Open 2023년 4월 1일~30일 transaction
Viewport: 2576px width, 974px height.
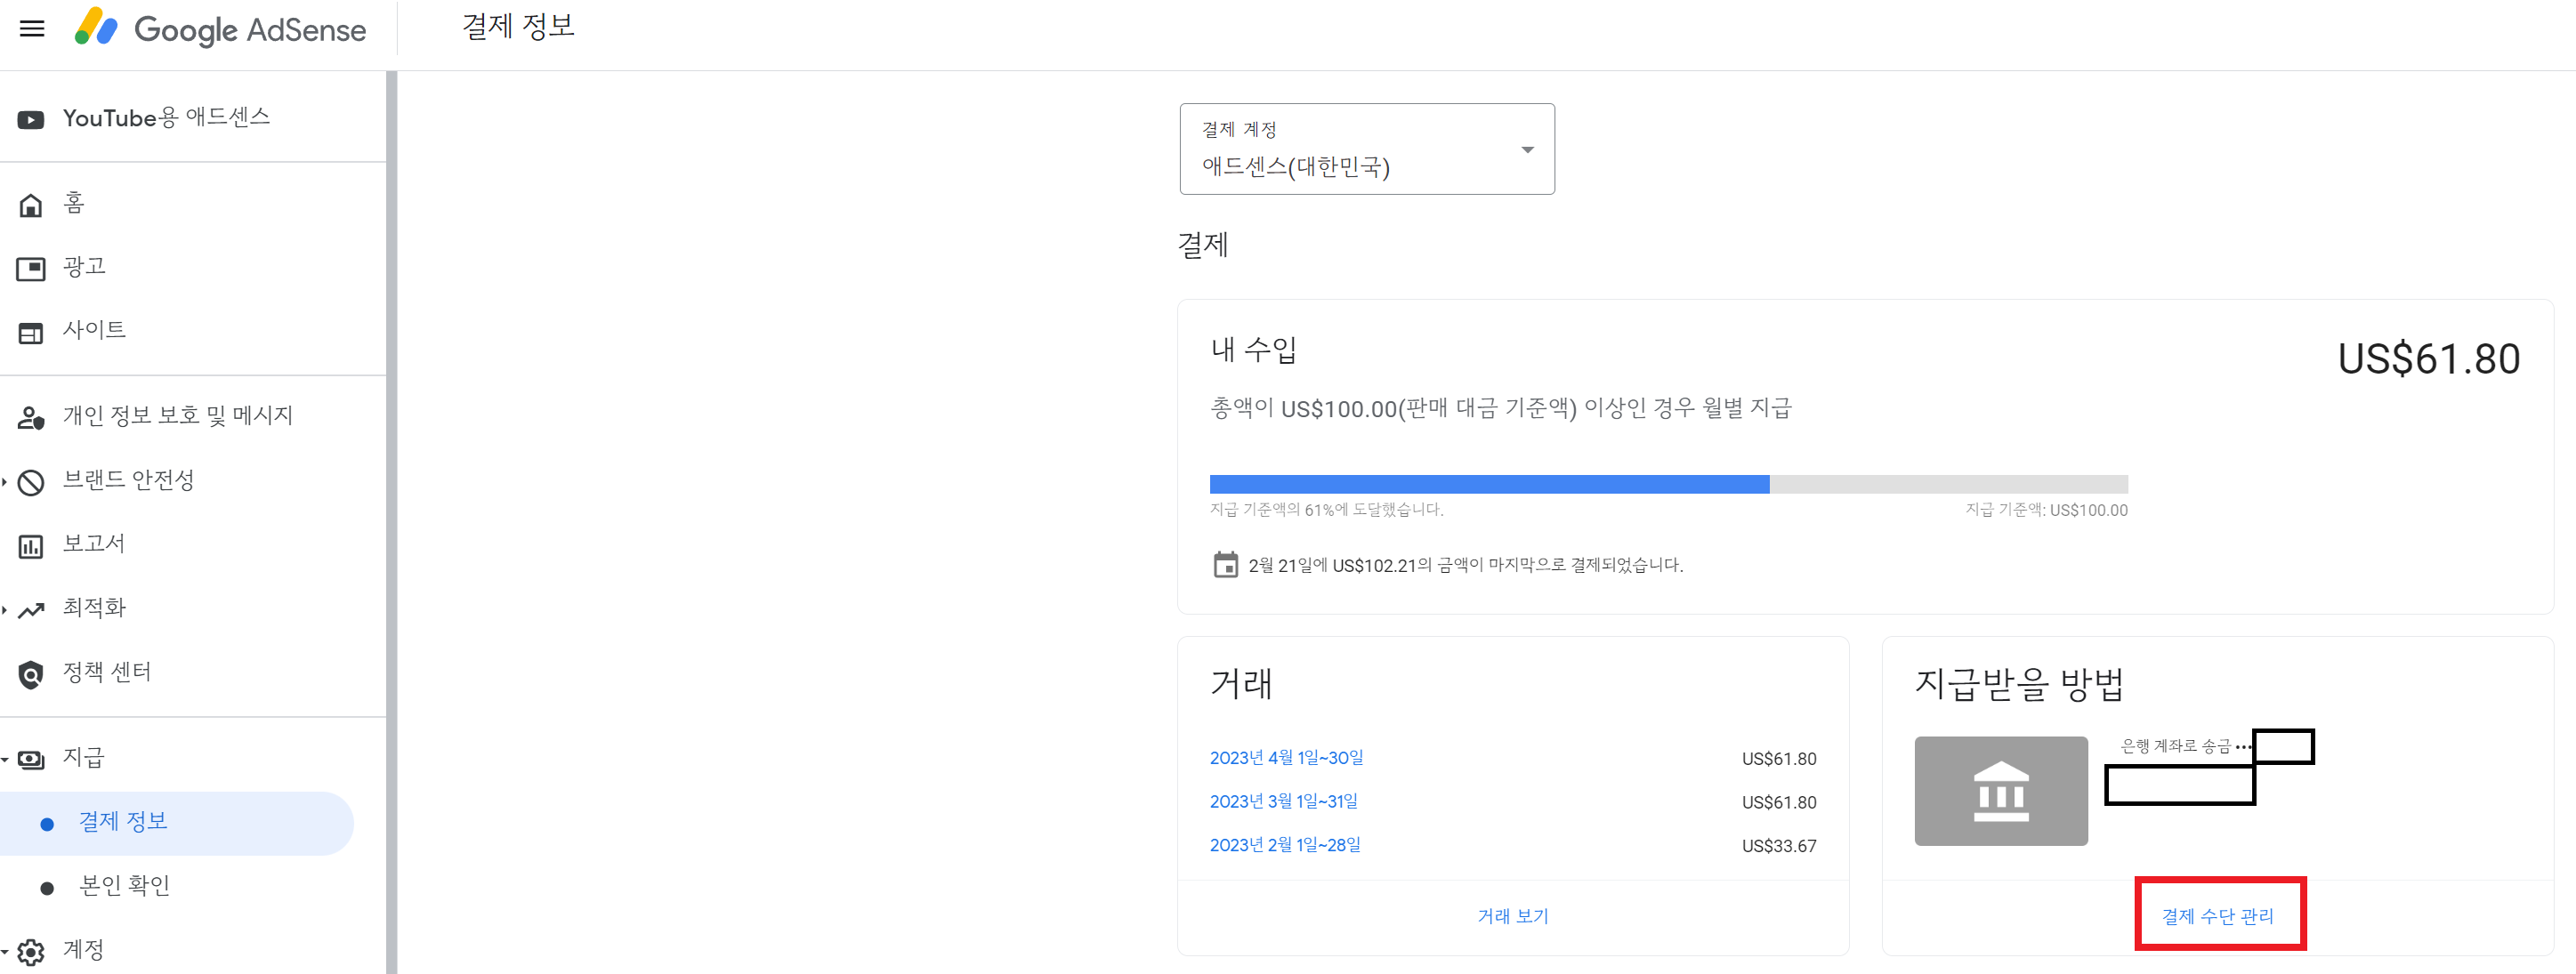(1286, 758)
